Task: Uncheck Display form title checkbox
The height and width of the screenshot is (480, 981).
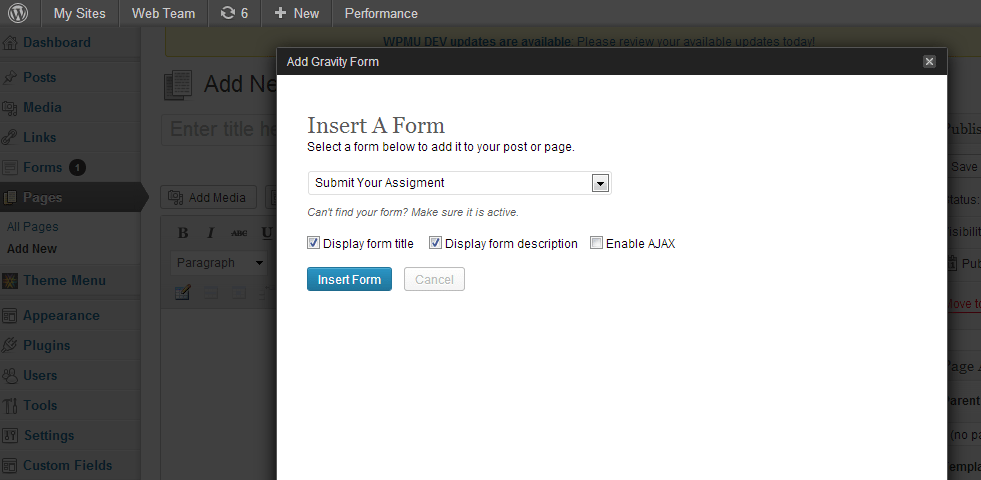Action: 313,243
